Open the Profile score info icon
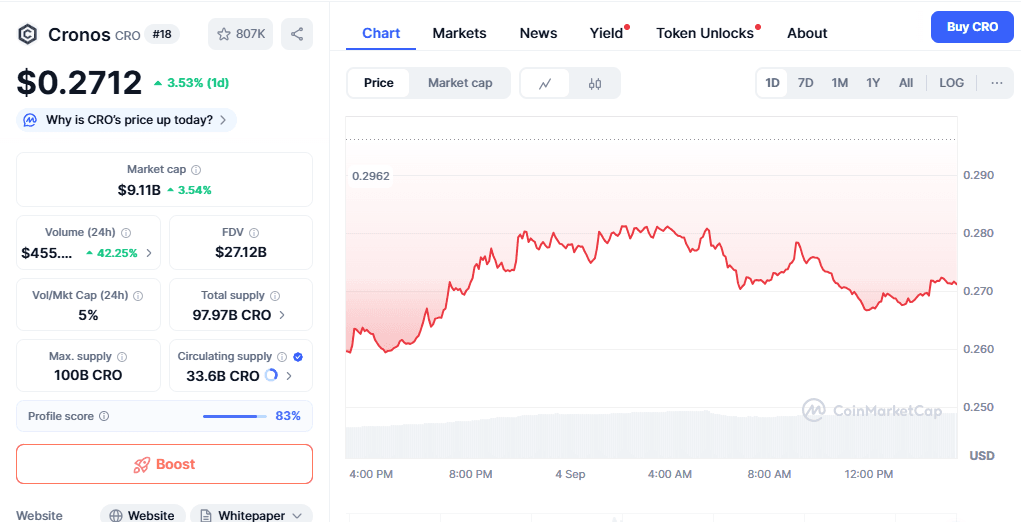Image resolution: width=1021 pixels, height=522 pixels. [104, 416]
